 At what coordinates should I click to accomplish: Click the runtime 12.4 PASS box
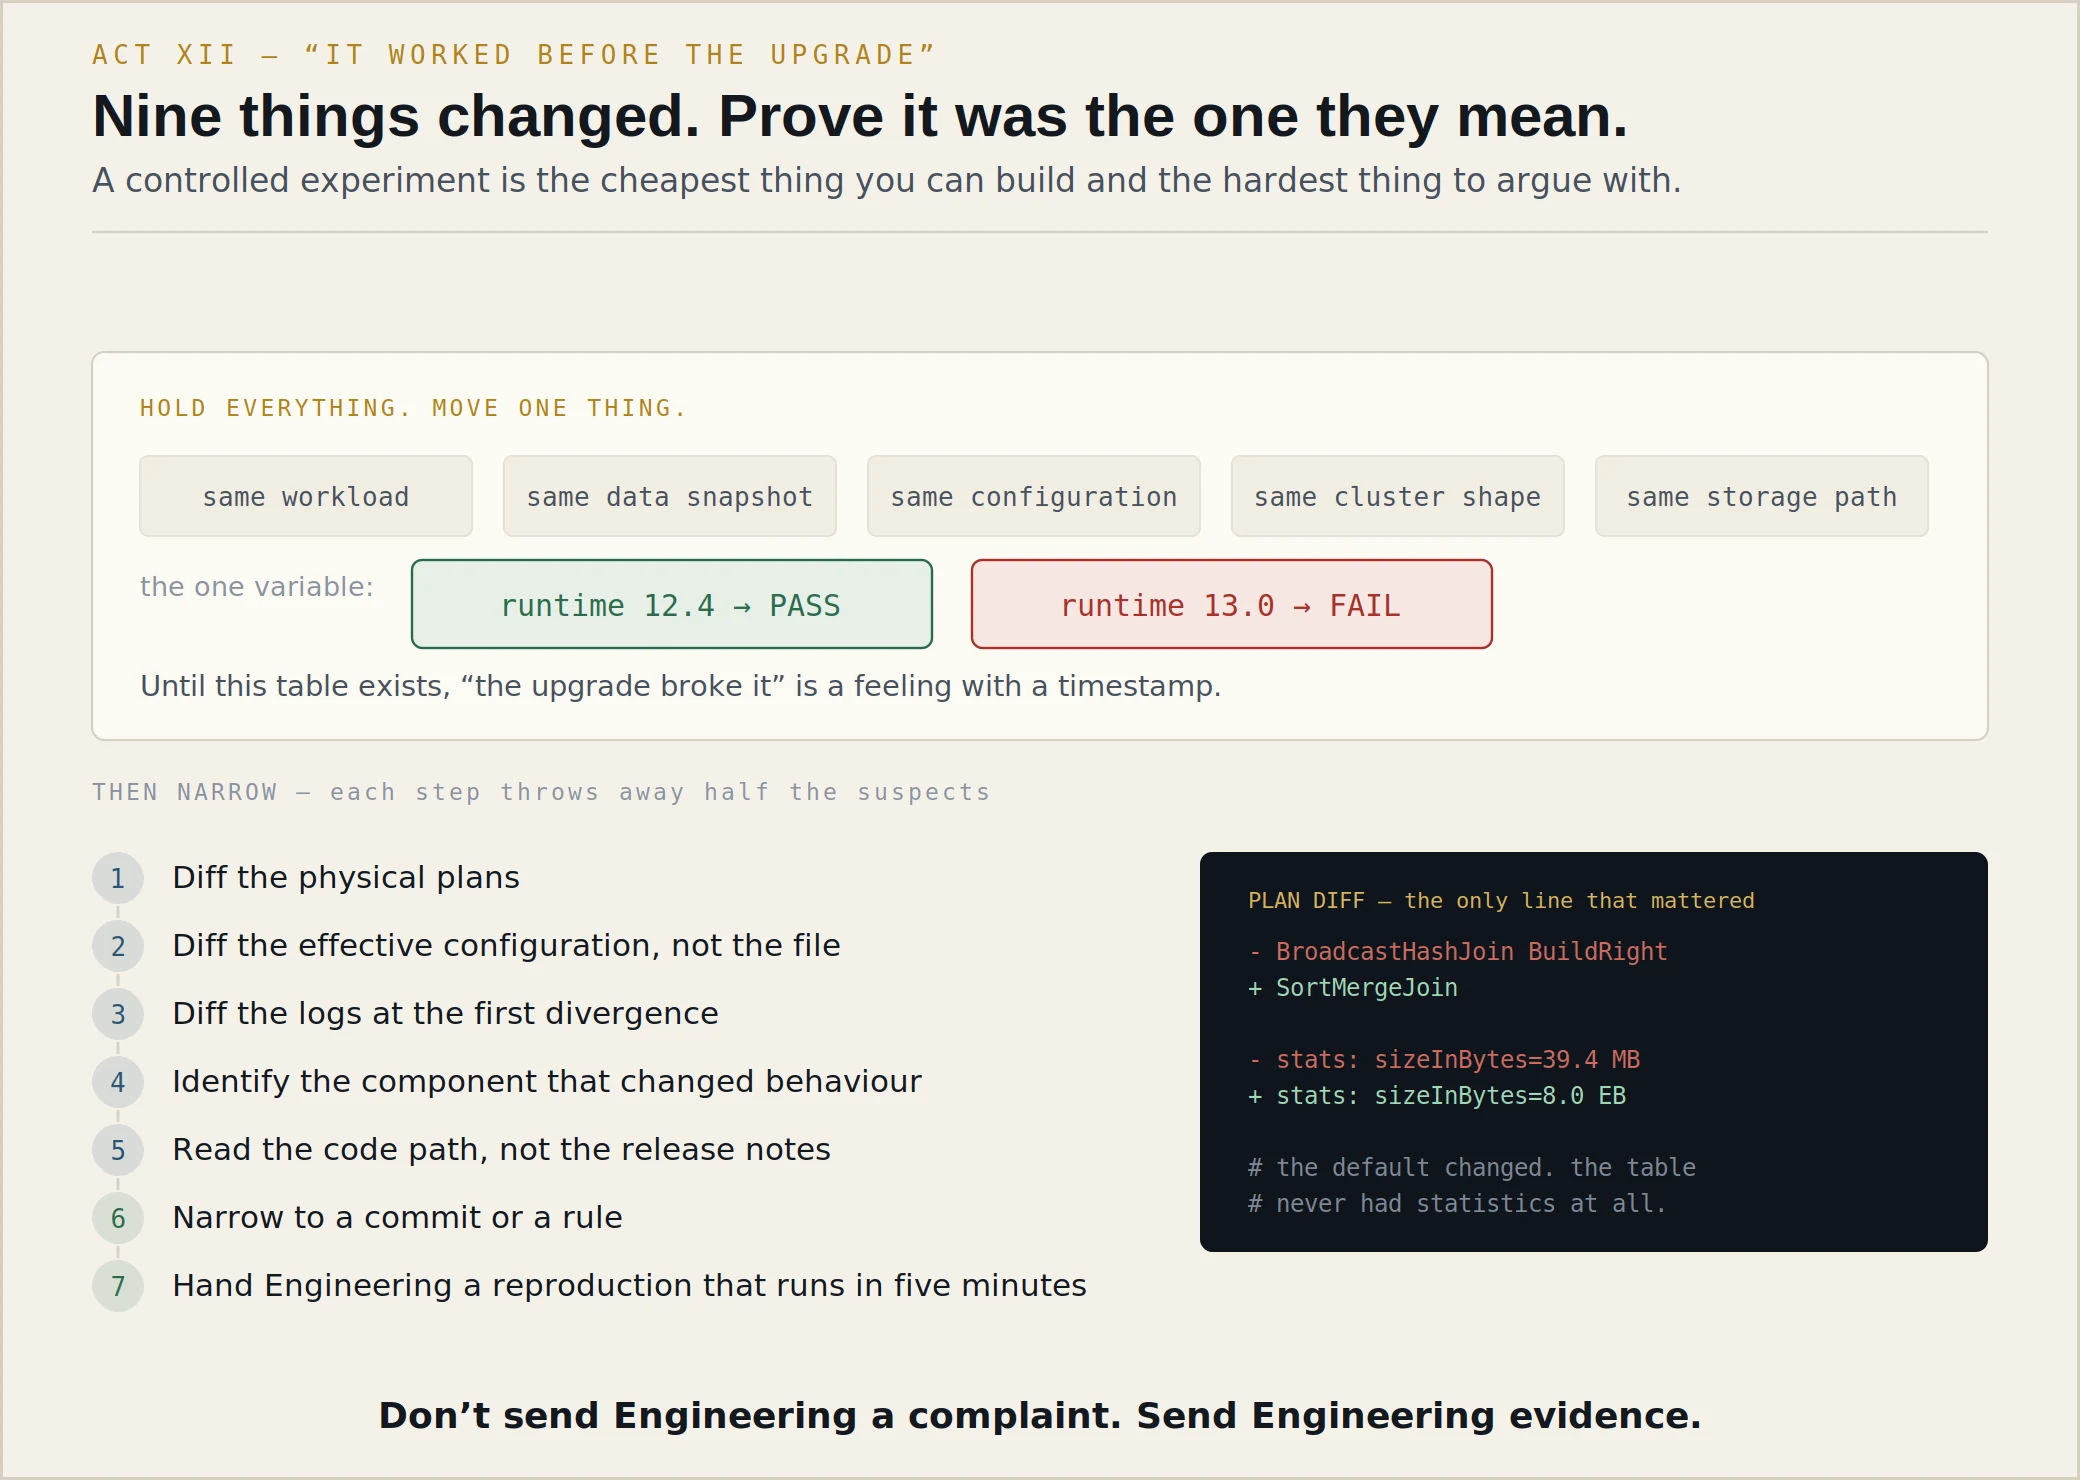point(672,604)
